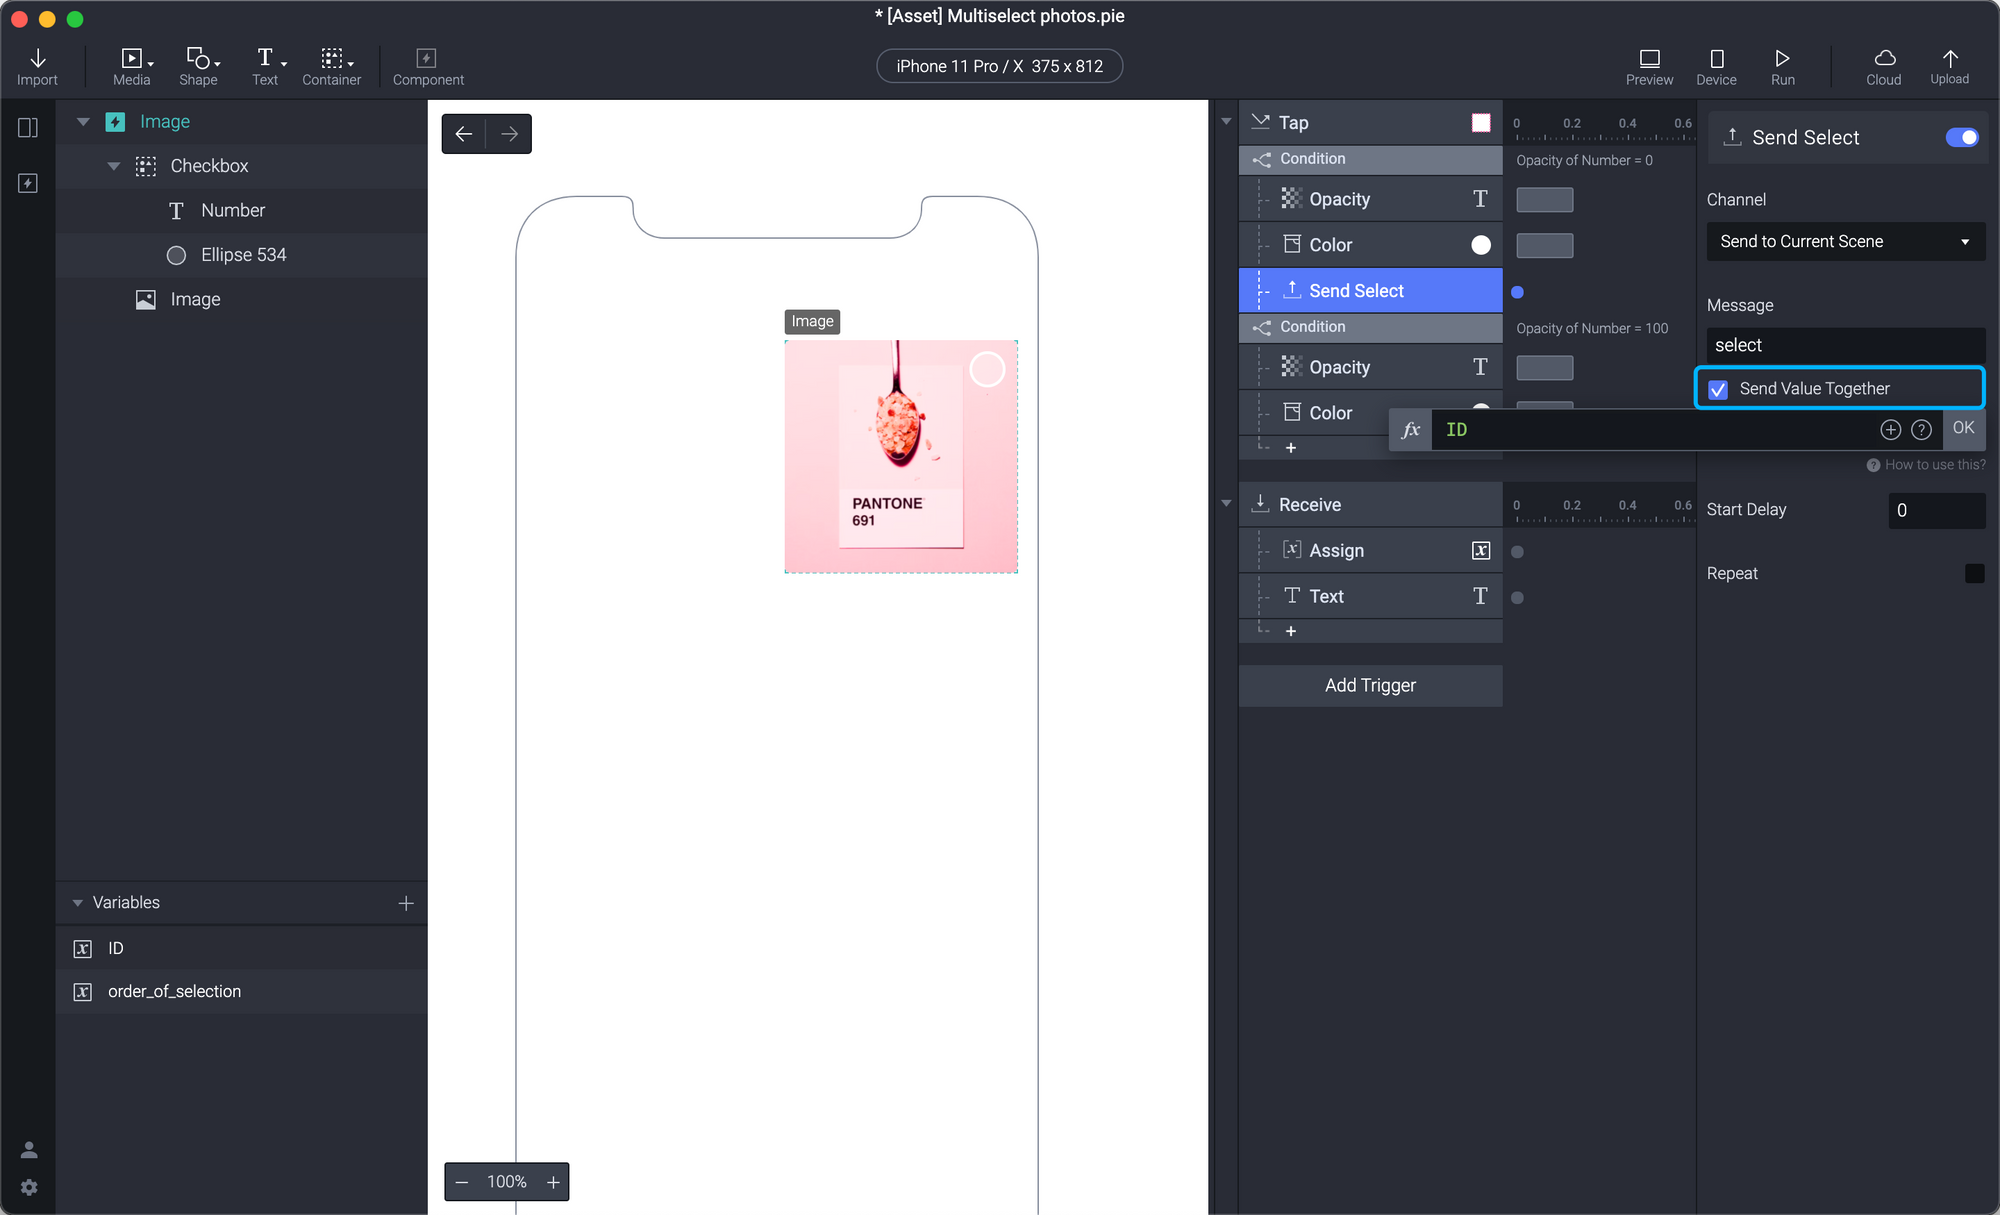
Task: Toggle the Send Select enable switch
Action: tap(1961, 137)
